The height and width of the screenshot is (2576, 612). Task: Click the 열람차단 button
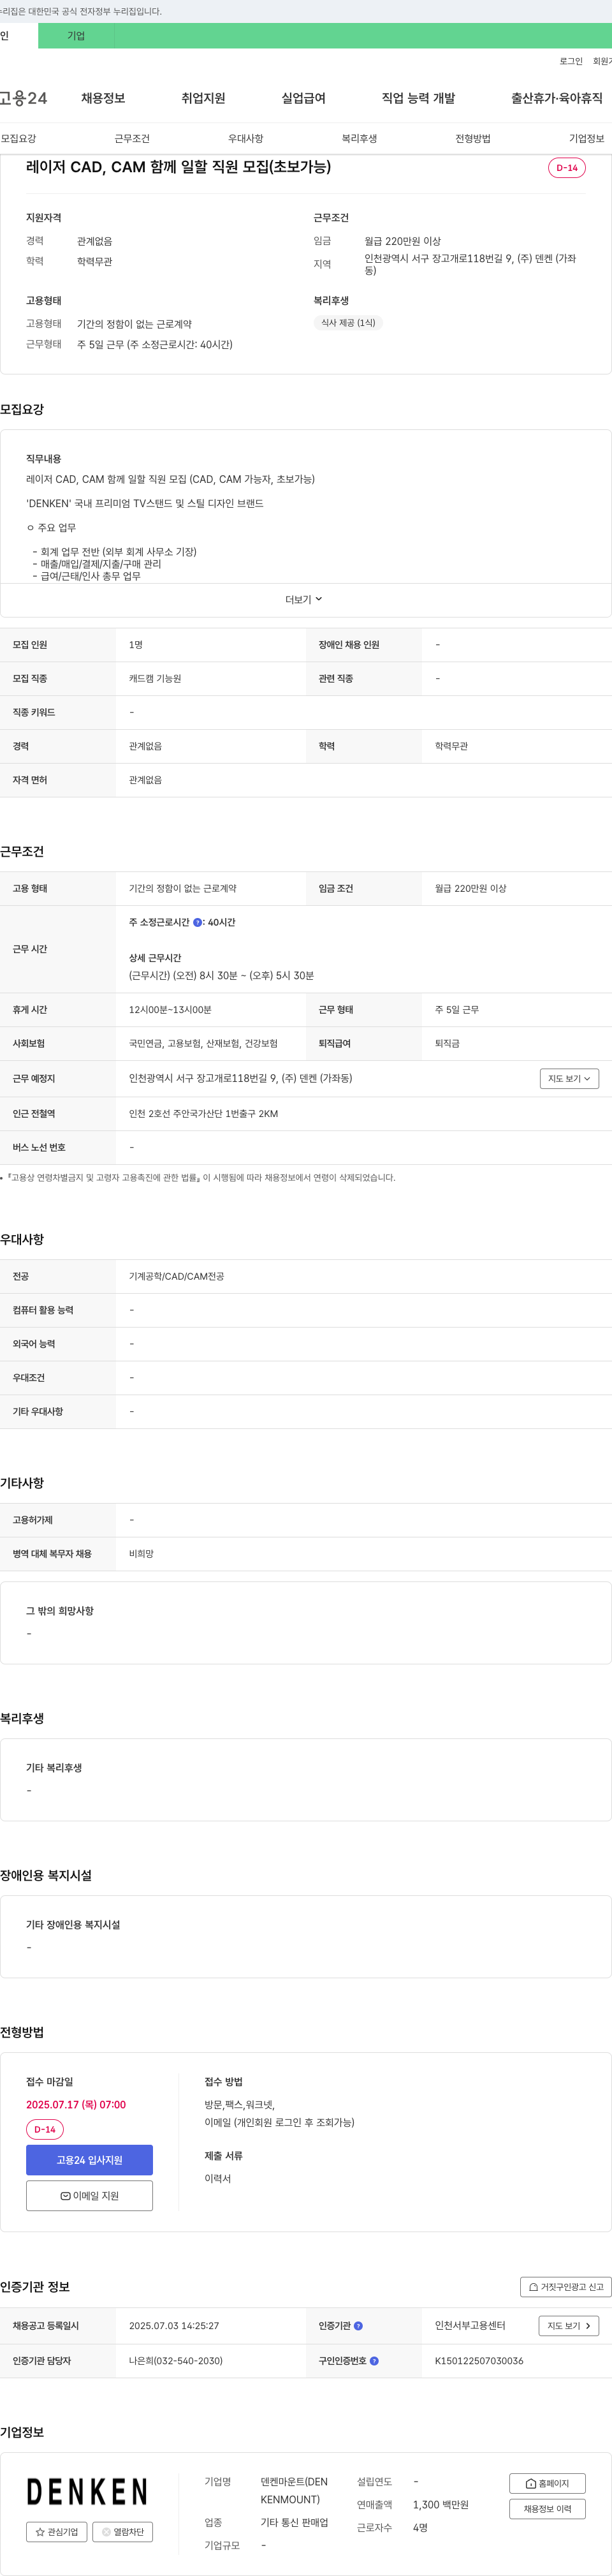tap(122, 2532)
